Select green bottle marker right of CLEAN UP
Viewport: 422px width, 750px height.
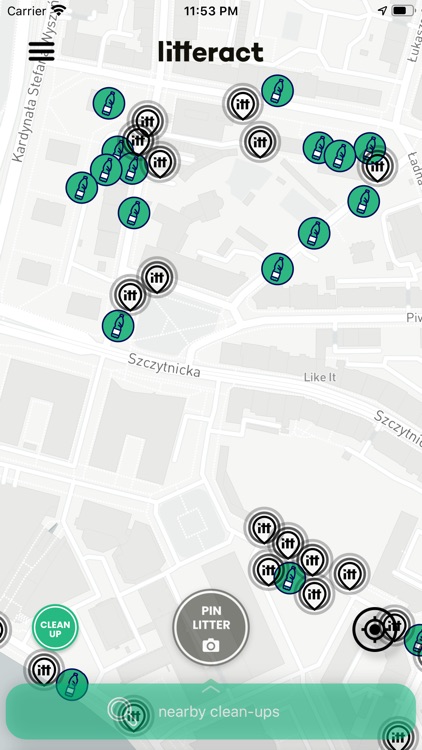tap(72, 684)
